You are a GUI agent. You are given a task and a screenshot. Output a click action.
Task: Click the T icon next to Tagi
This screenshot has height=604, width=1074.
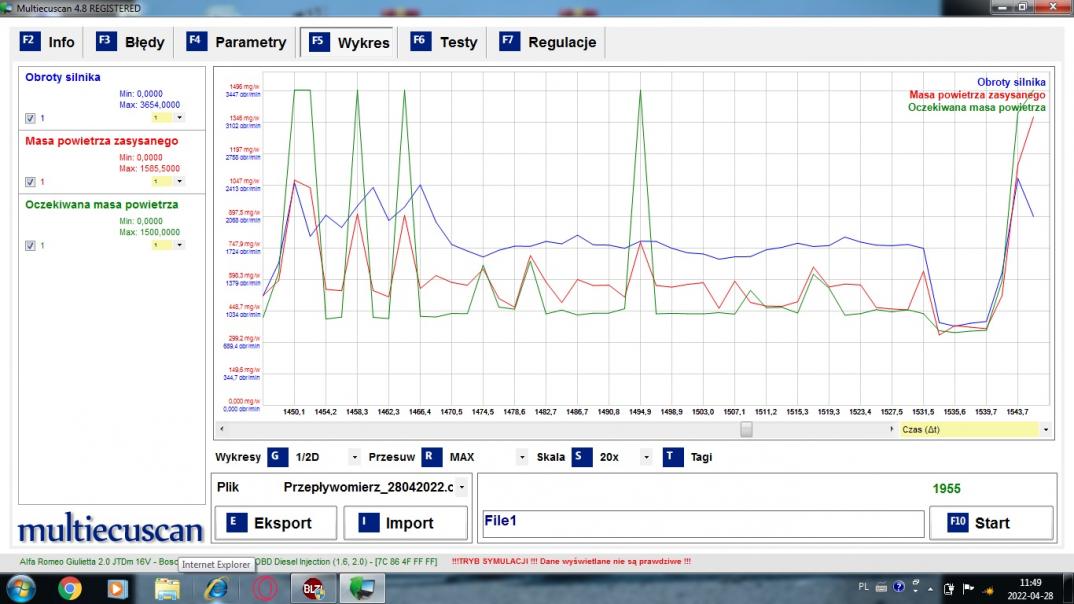point(672,457)
